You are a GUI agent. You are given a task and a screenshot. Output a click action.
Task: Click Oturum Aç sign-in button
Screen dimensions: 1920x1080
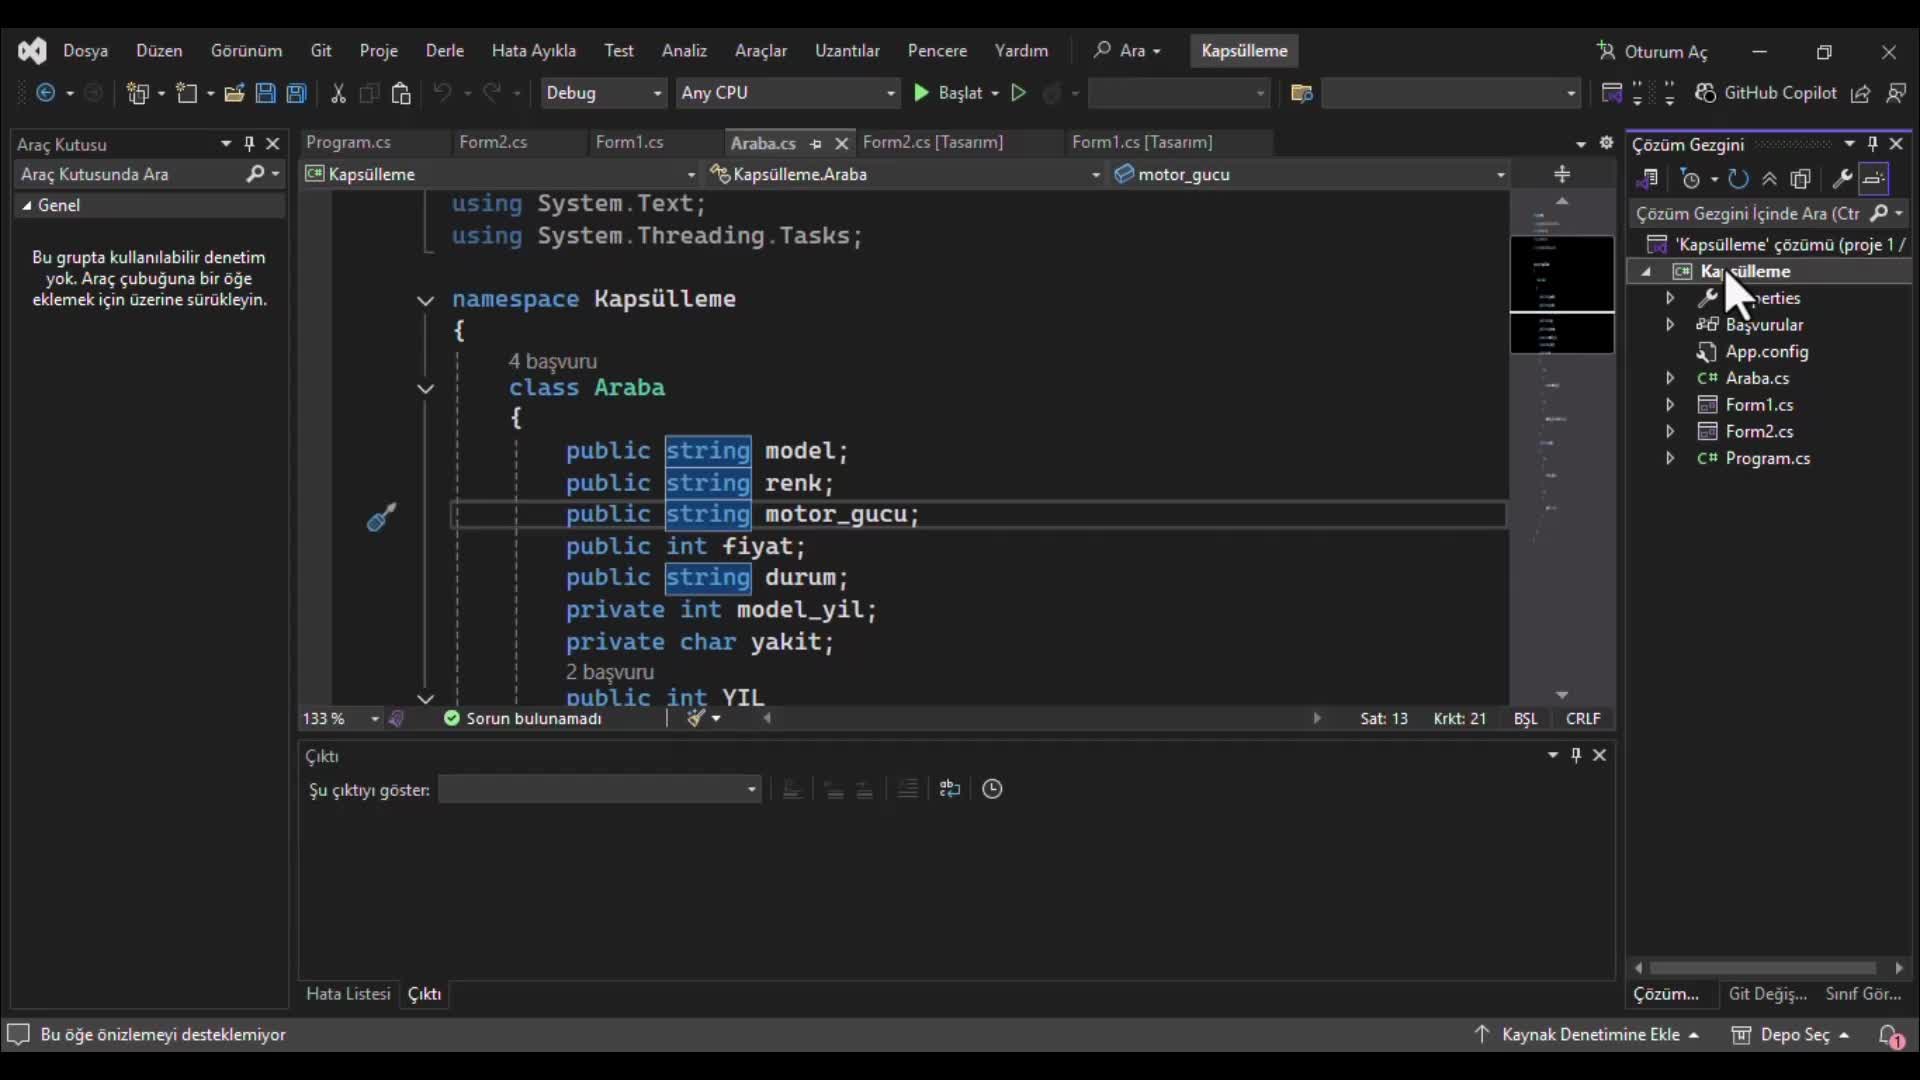pyautogui.click(x=1653, y=51)
